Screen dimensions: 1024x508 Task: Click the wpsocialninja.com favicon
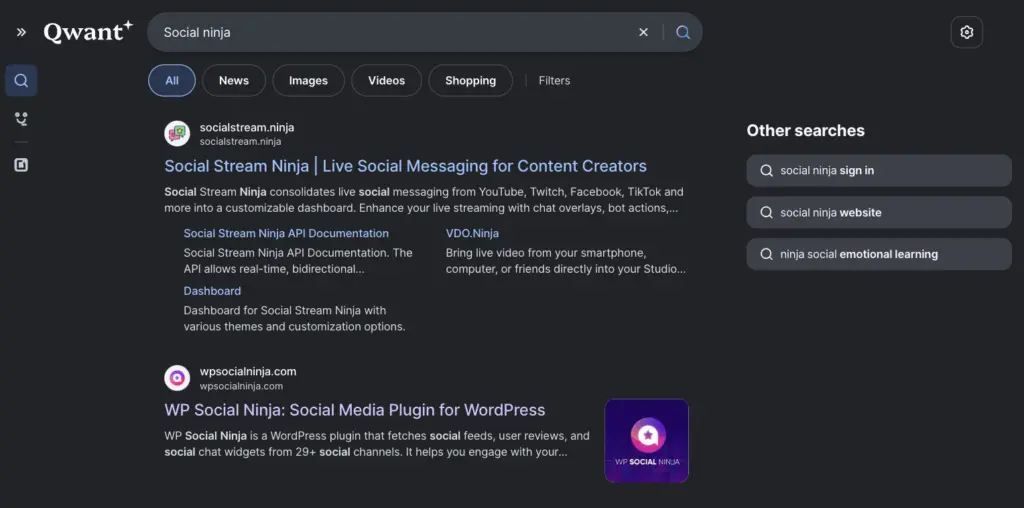point(177,378)
